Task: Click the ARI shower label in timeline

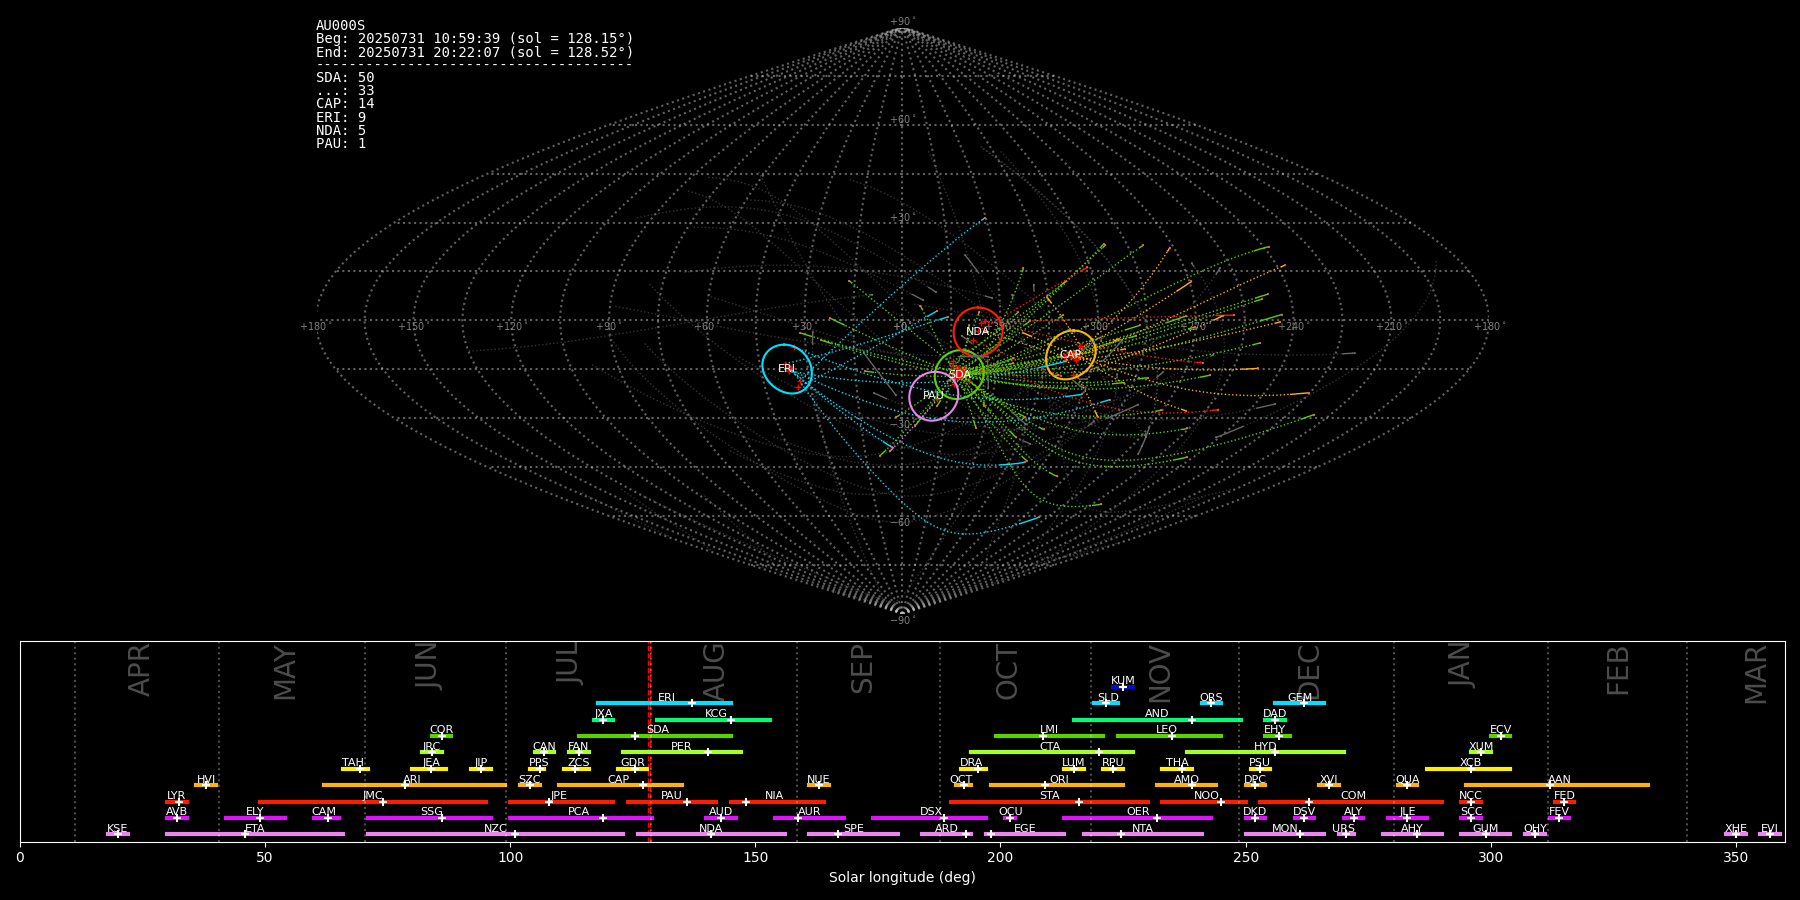Action: pos(412,780)
